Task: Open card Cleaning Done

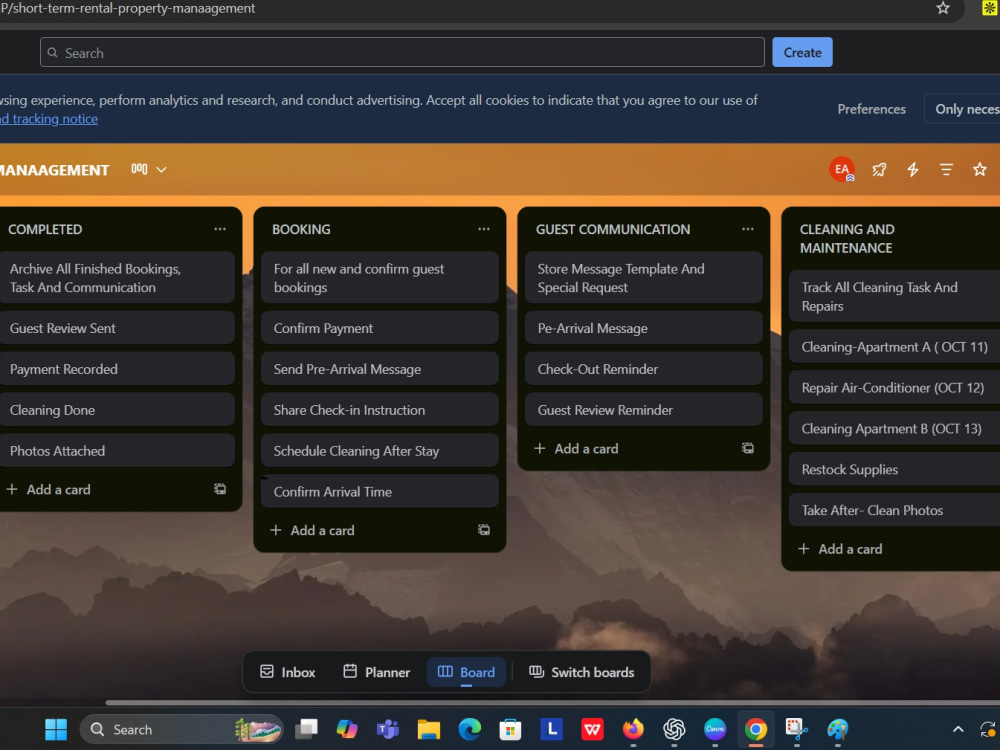Action: (117, 409)
